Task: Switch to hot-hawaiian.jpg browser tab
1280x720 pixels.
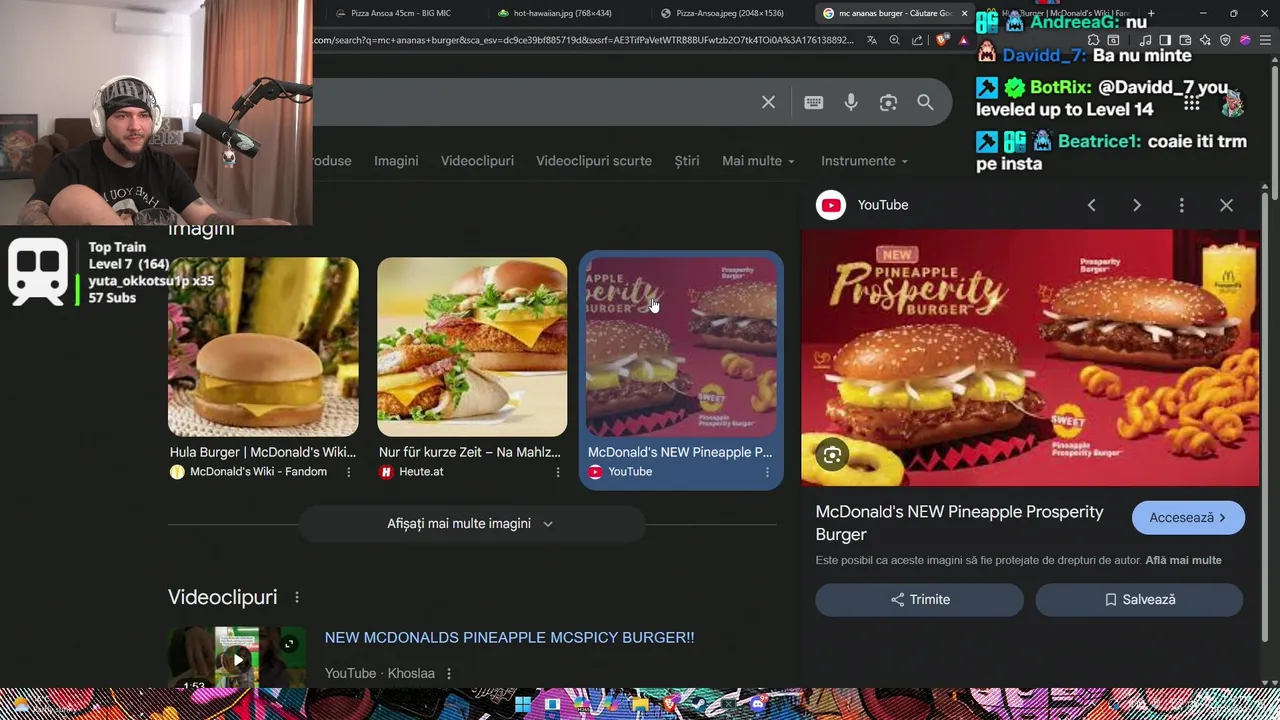Action: [562, 13]
